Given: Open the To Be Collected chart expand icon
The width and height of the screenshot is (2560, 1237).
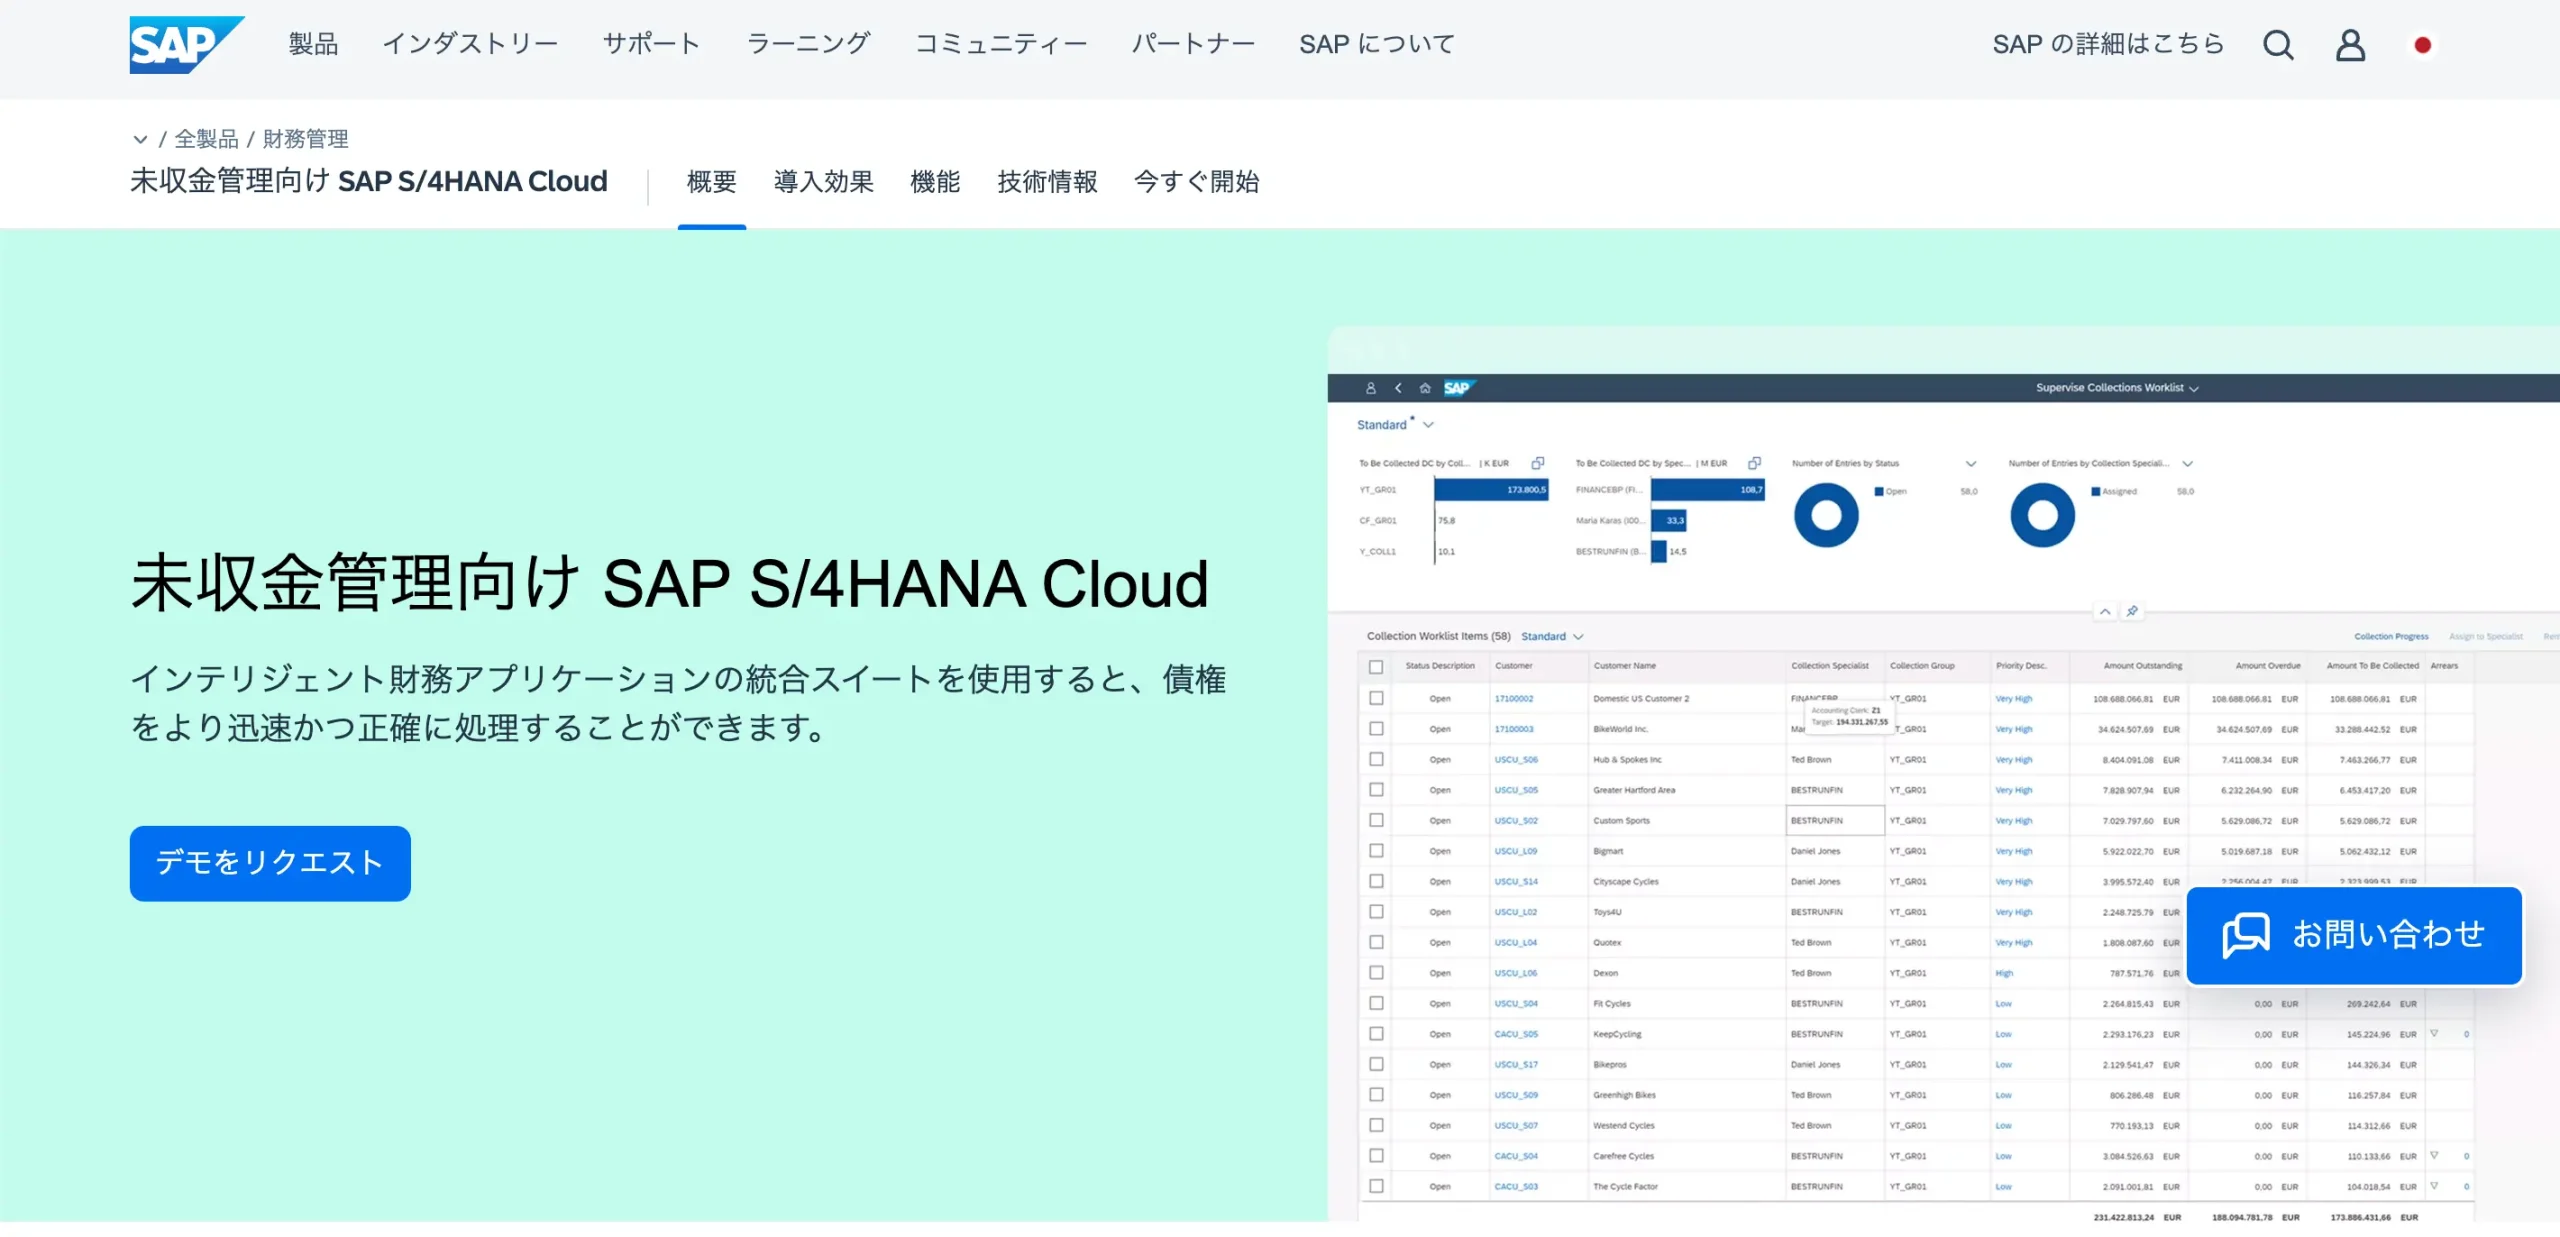Looking at the screenshot, I should [x=1539, y=464].
